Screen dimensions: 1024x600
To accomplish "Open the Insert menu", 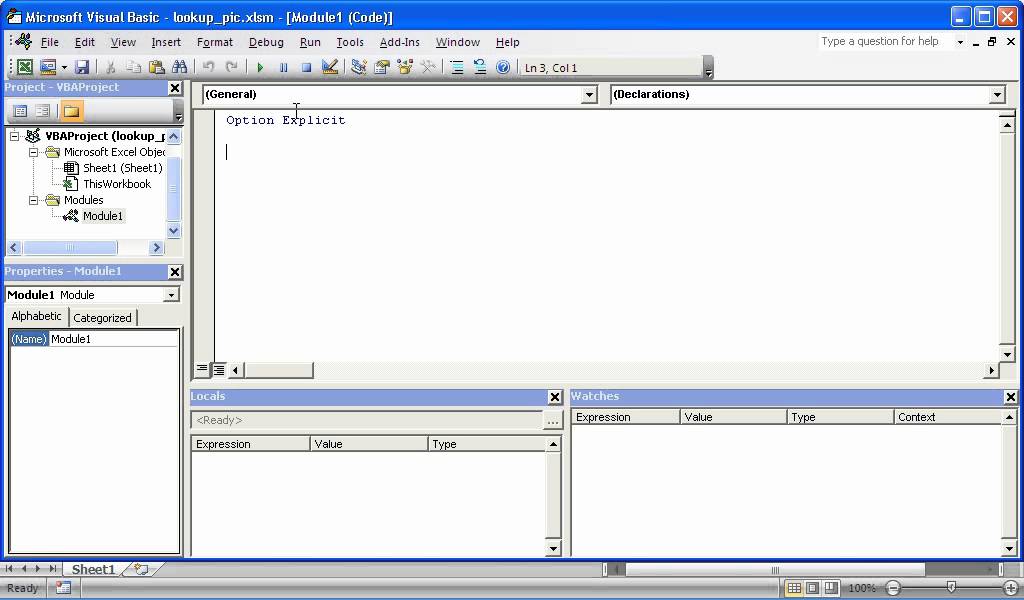I will pyautogui.click(x=166, y=42).
